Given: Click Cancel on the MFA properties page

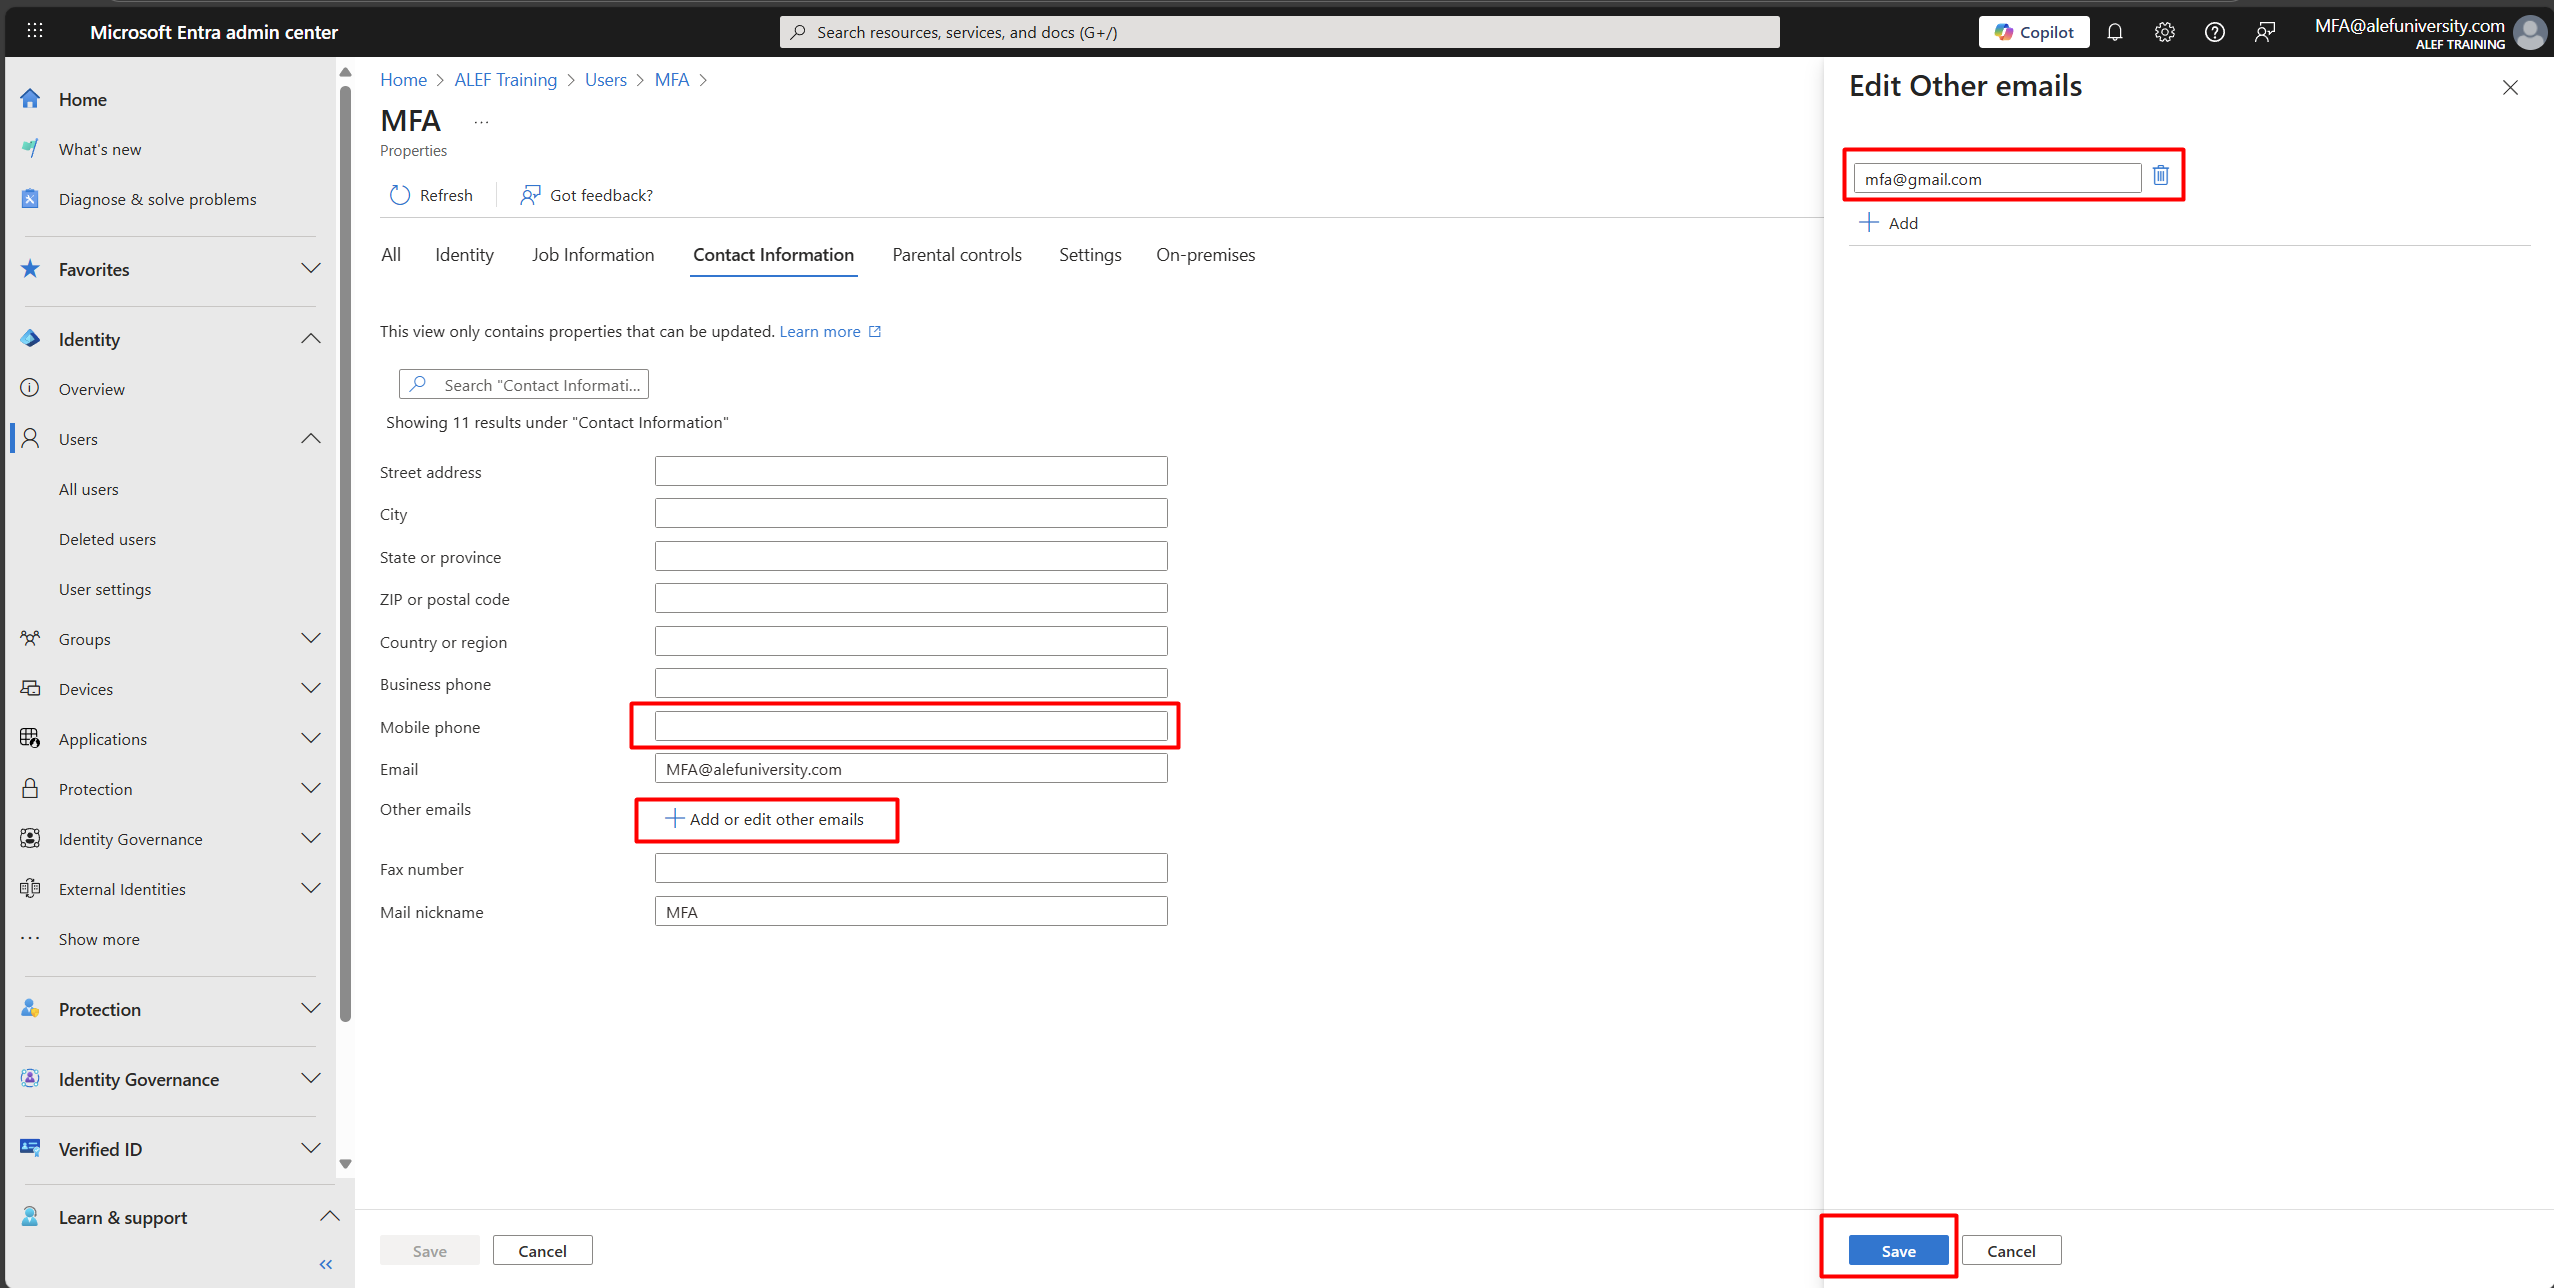Looking at the screenshot, I should (542, 1251).
